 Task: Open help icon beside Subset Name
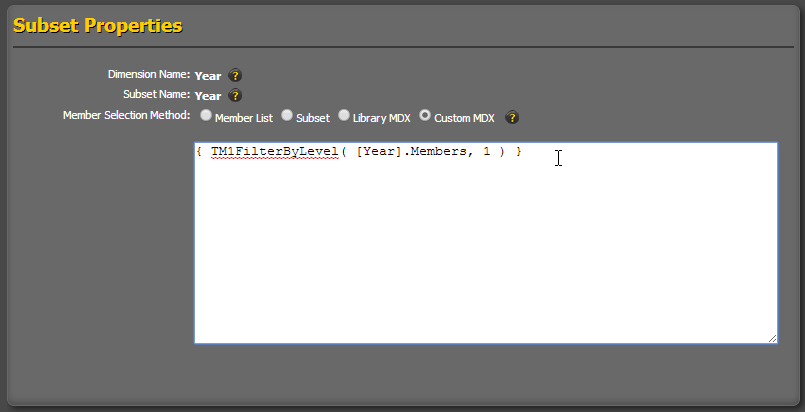(x=235, y=95)
